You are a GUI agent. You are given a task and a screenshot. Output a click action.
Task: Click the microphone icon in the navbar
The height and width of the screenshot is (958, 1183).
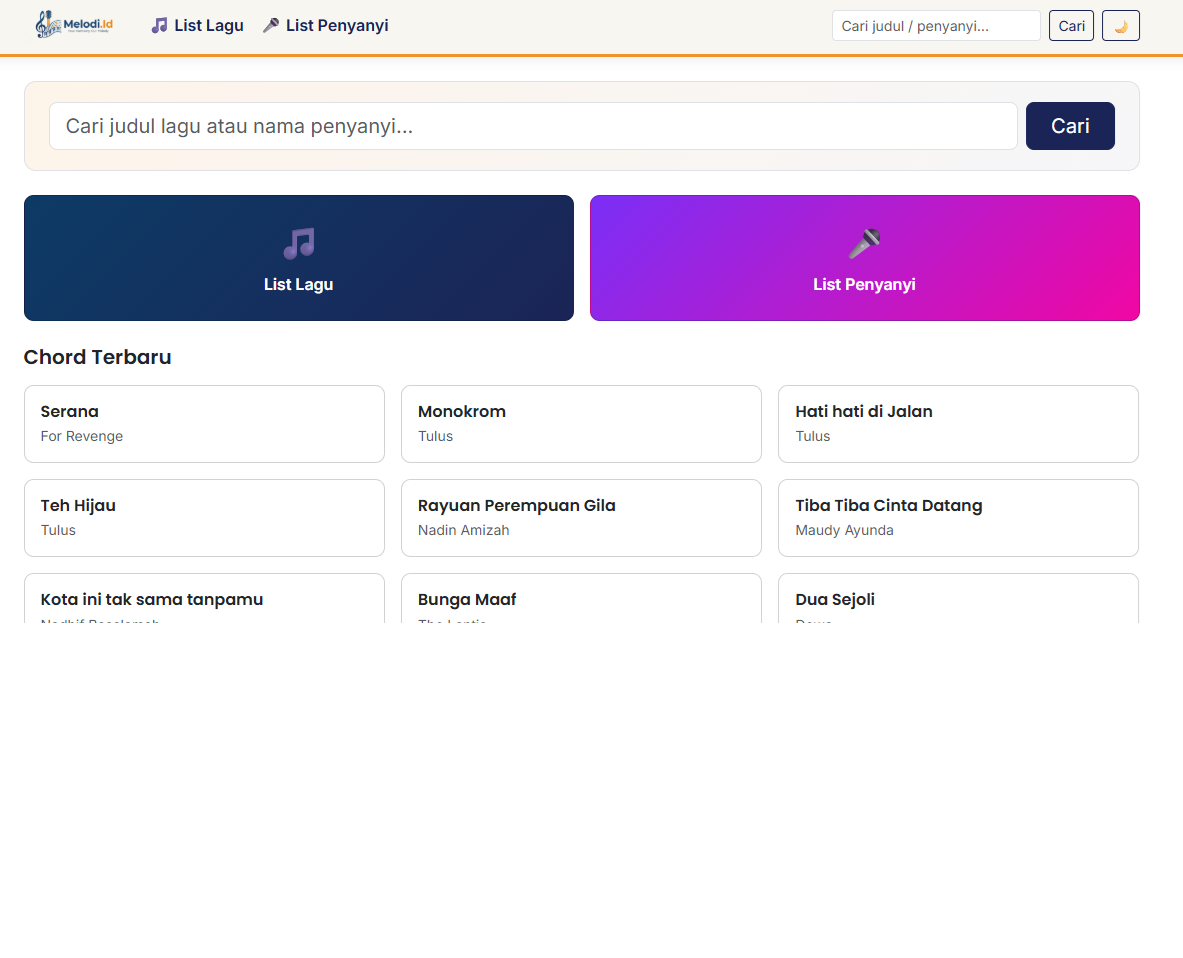[271, 26]
